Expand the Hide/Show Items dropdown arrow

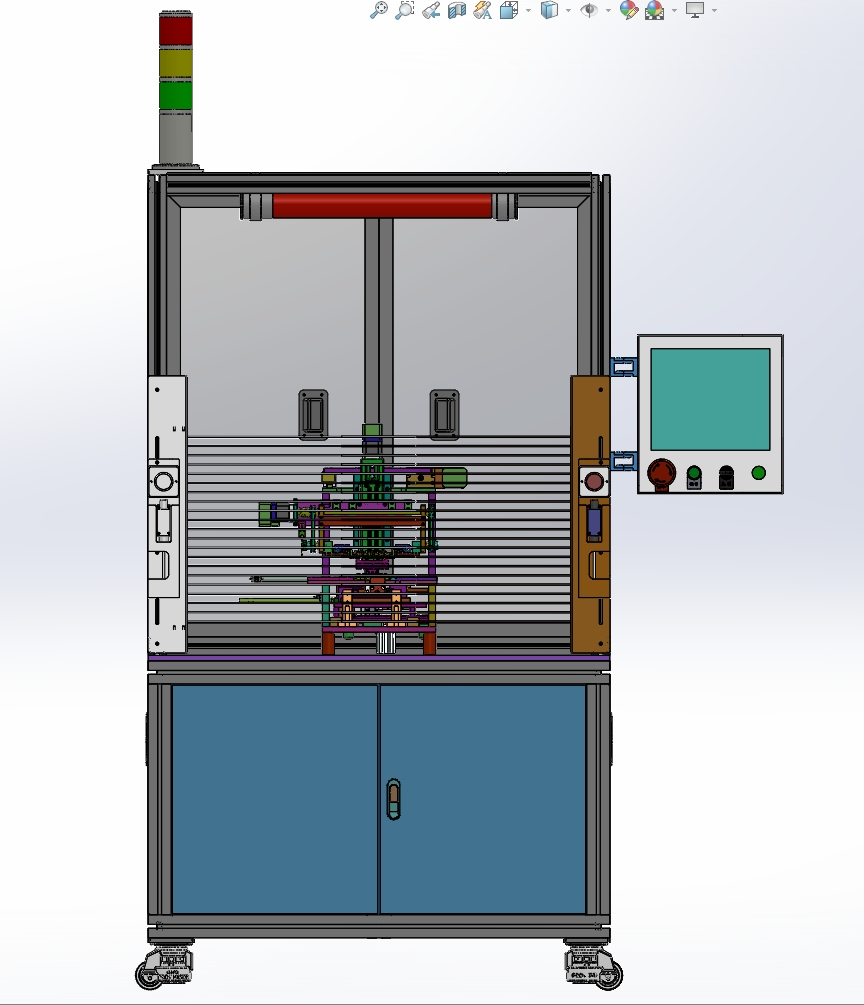click(608, 10)
